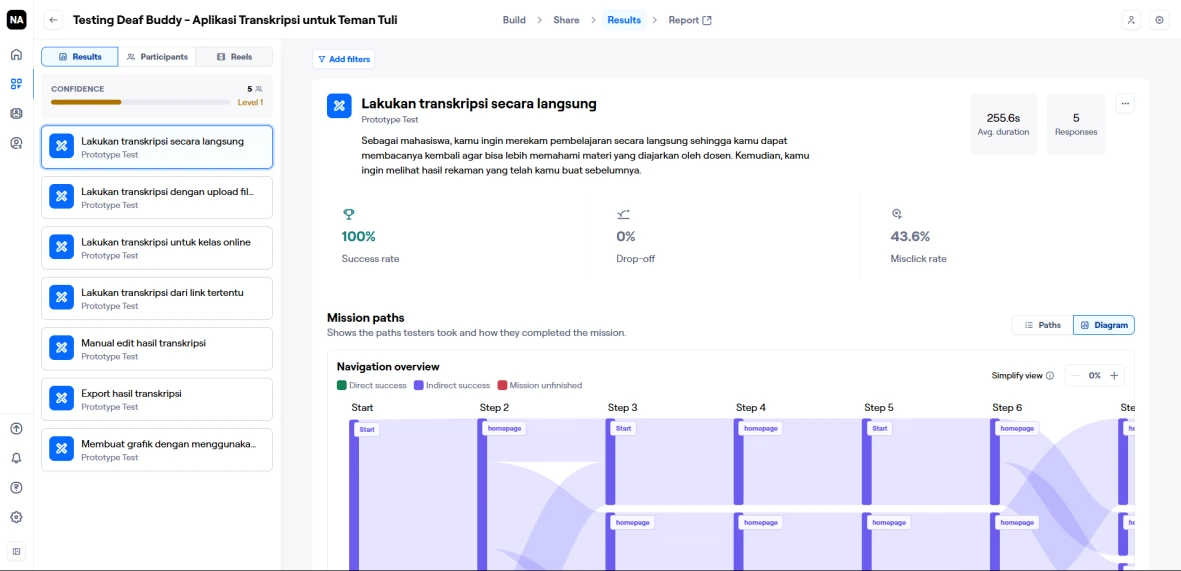Click the upgrade arrow icon in sidebar
1181x571 pixels.
pyautogui.click(x=17, y=429)
